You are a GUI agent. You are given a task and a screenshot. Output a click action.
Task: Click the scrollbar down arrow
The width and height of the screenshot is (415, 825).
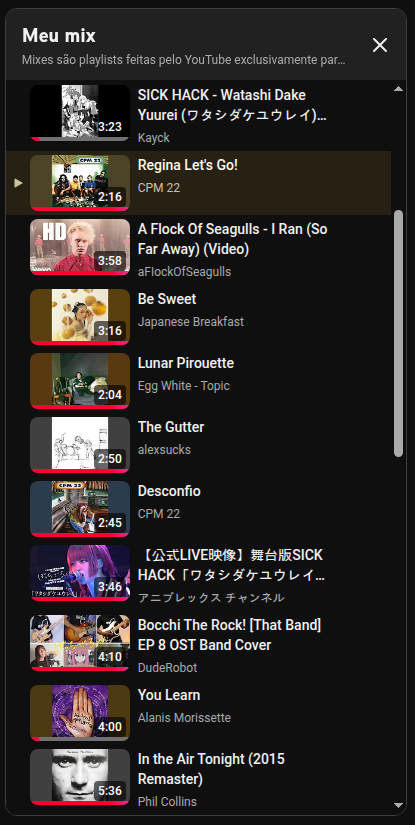click(x=398, y=805)
